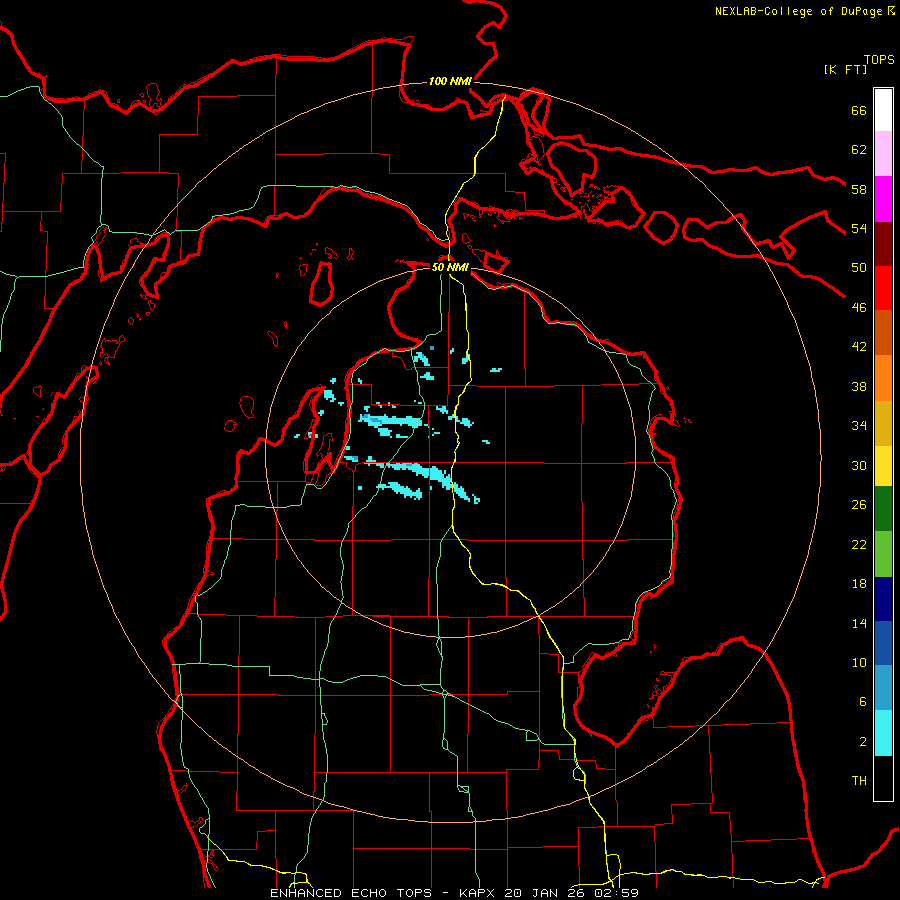Click the navy blue 18 K FT swatch

pyautogui.click(x=883, y=599)
